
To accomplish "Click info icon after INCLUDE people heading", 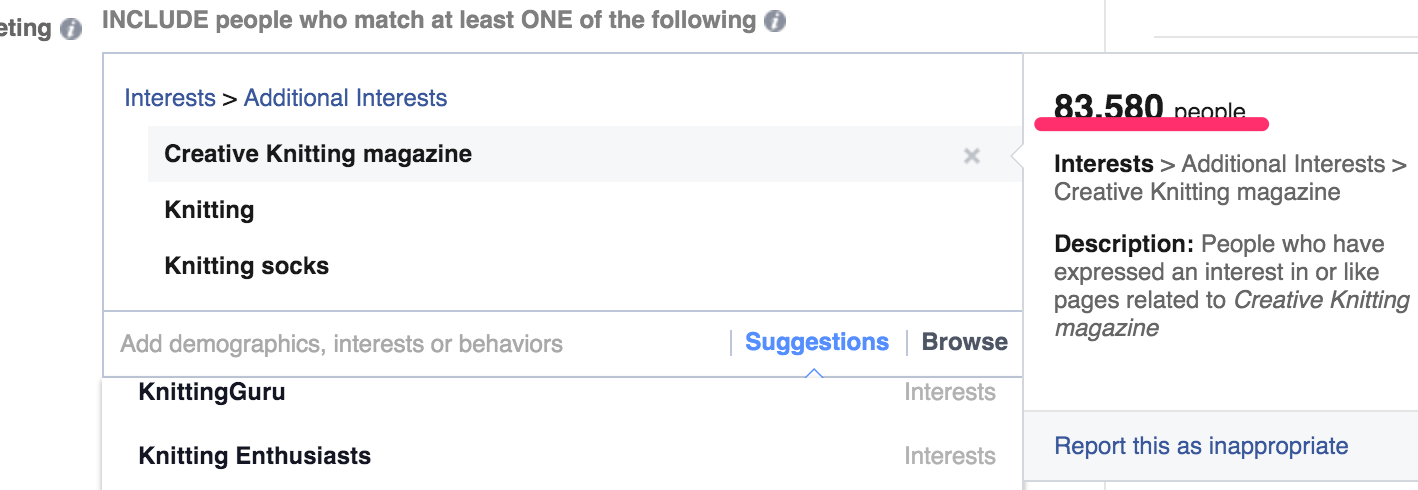I will pyautogui.click(x=774, y=21).
